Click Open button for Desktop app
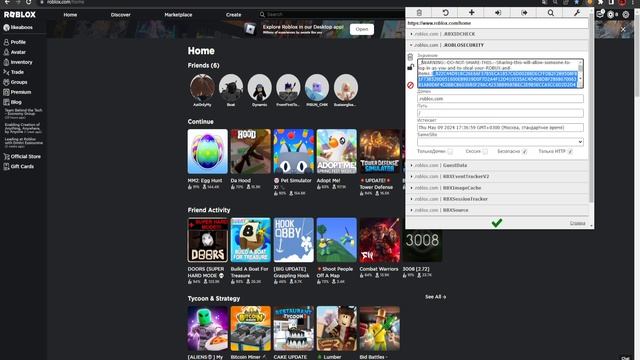Image resolution: width=640 pixels, height=360 pixels. point(362,29)
